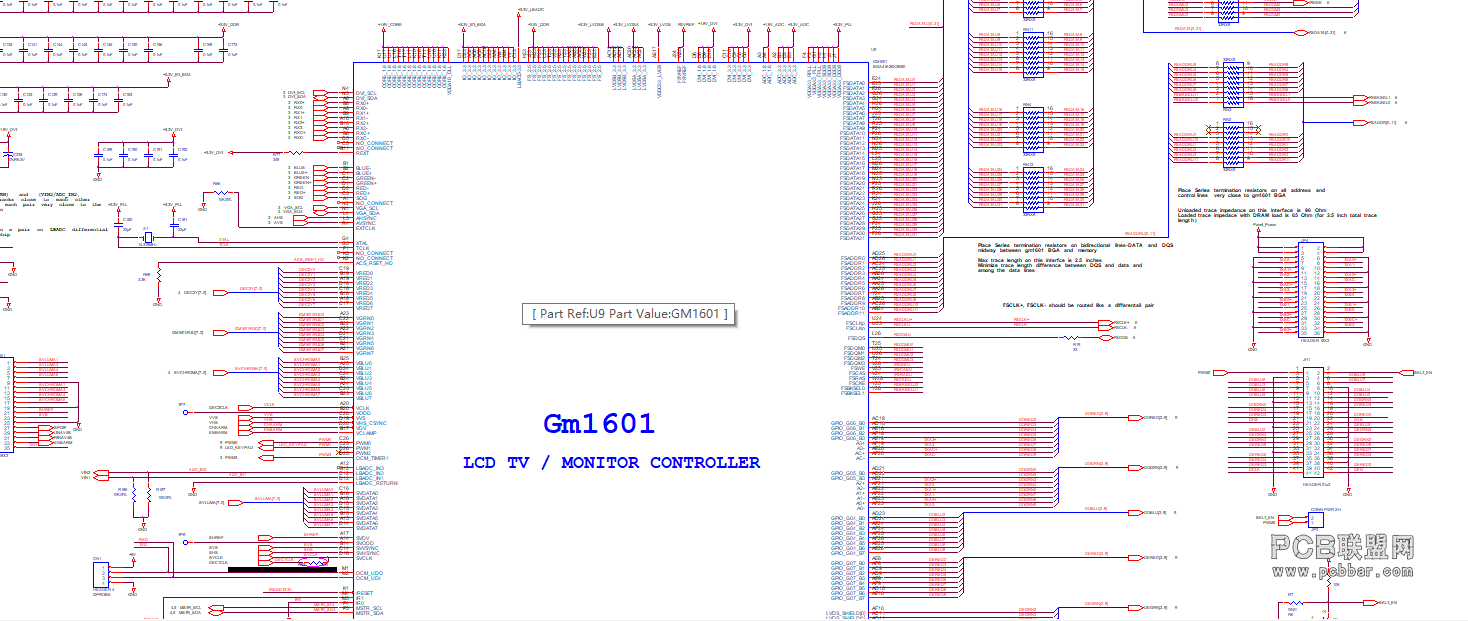Click the large blue "Gm1601" title

pyautogui.click(x=599, y=424)
